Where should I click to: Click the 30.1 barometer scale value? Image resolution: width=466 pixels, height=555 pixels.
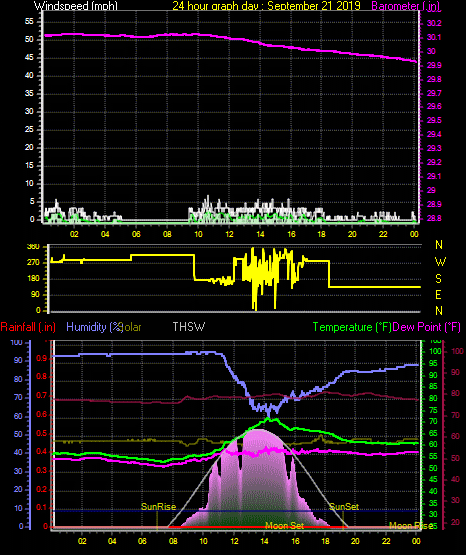coord(434,37)
